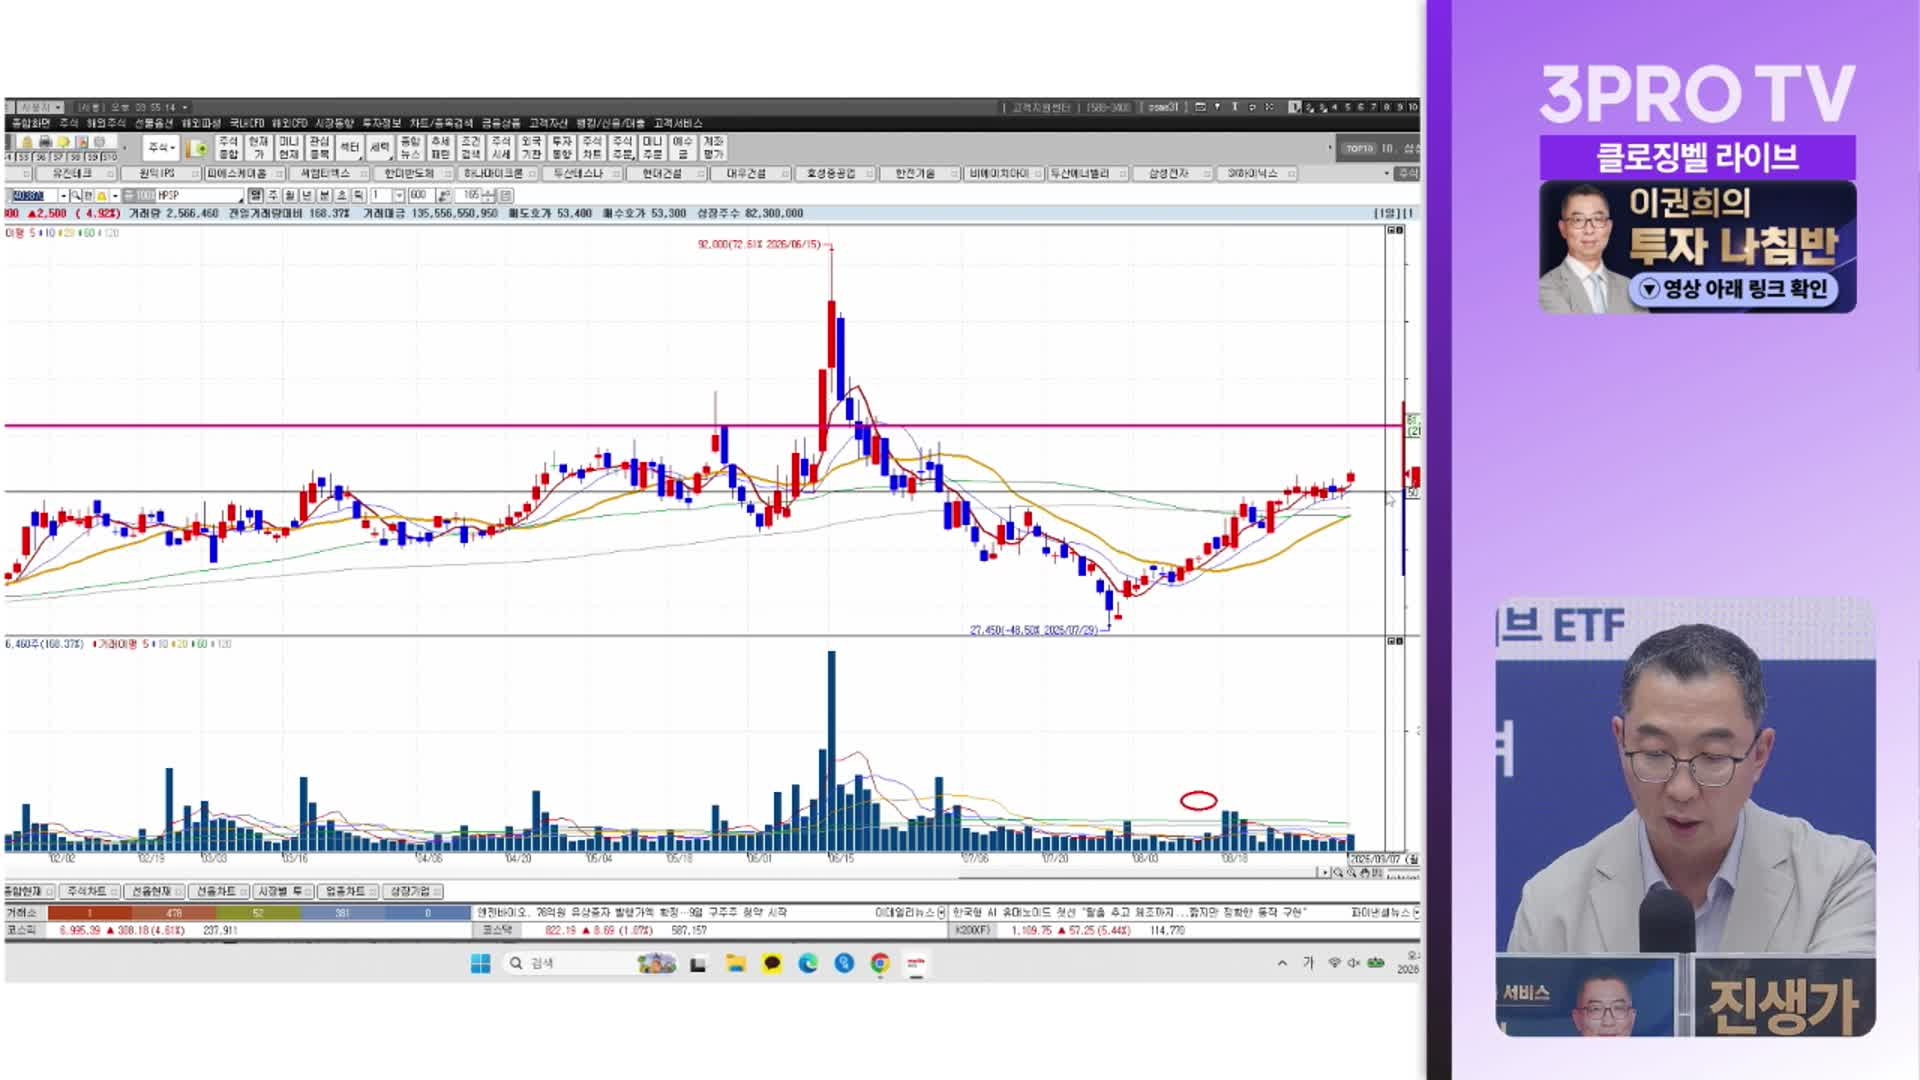This screenshot has height=1080, width=1920.
Task: Expand the dropdown arrow after the warning icon
Action: coord(115,196)
